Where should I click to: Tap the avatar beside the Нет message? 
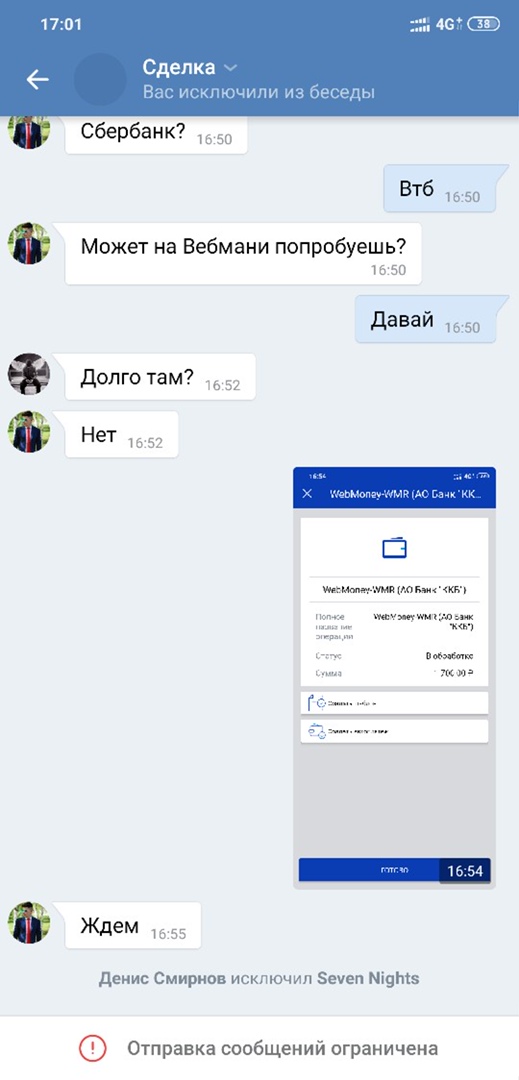click(29, 432)
